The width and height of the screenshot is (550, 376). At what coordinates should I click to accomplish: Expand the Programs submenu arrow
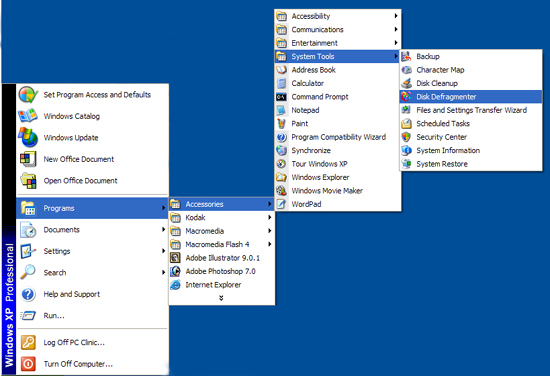pos(163,208)
